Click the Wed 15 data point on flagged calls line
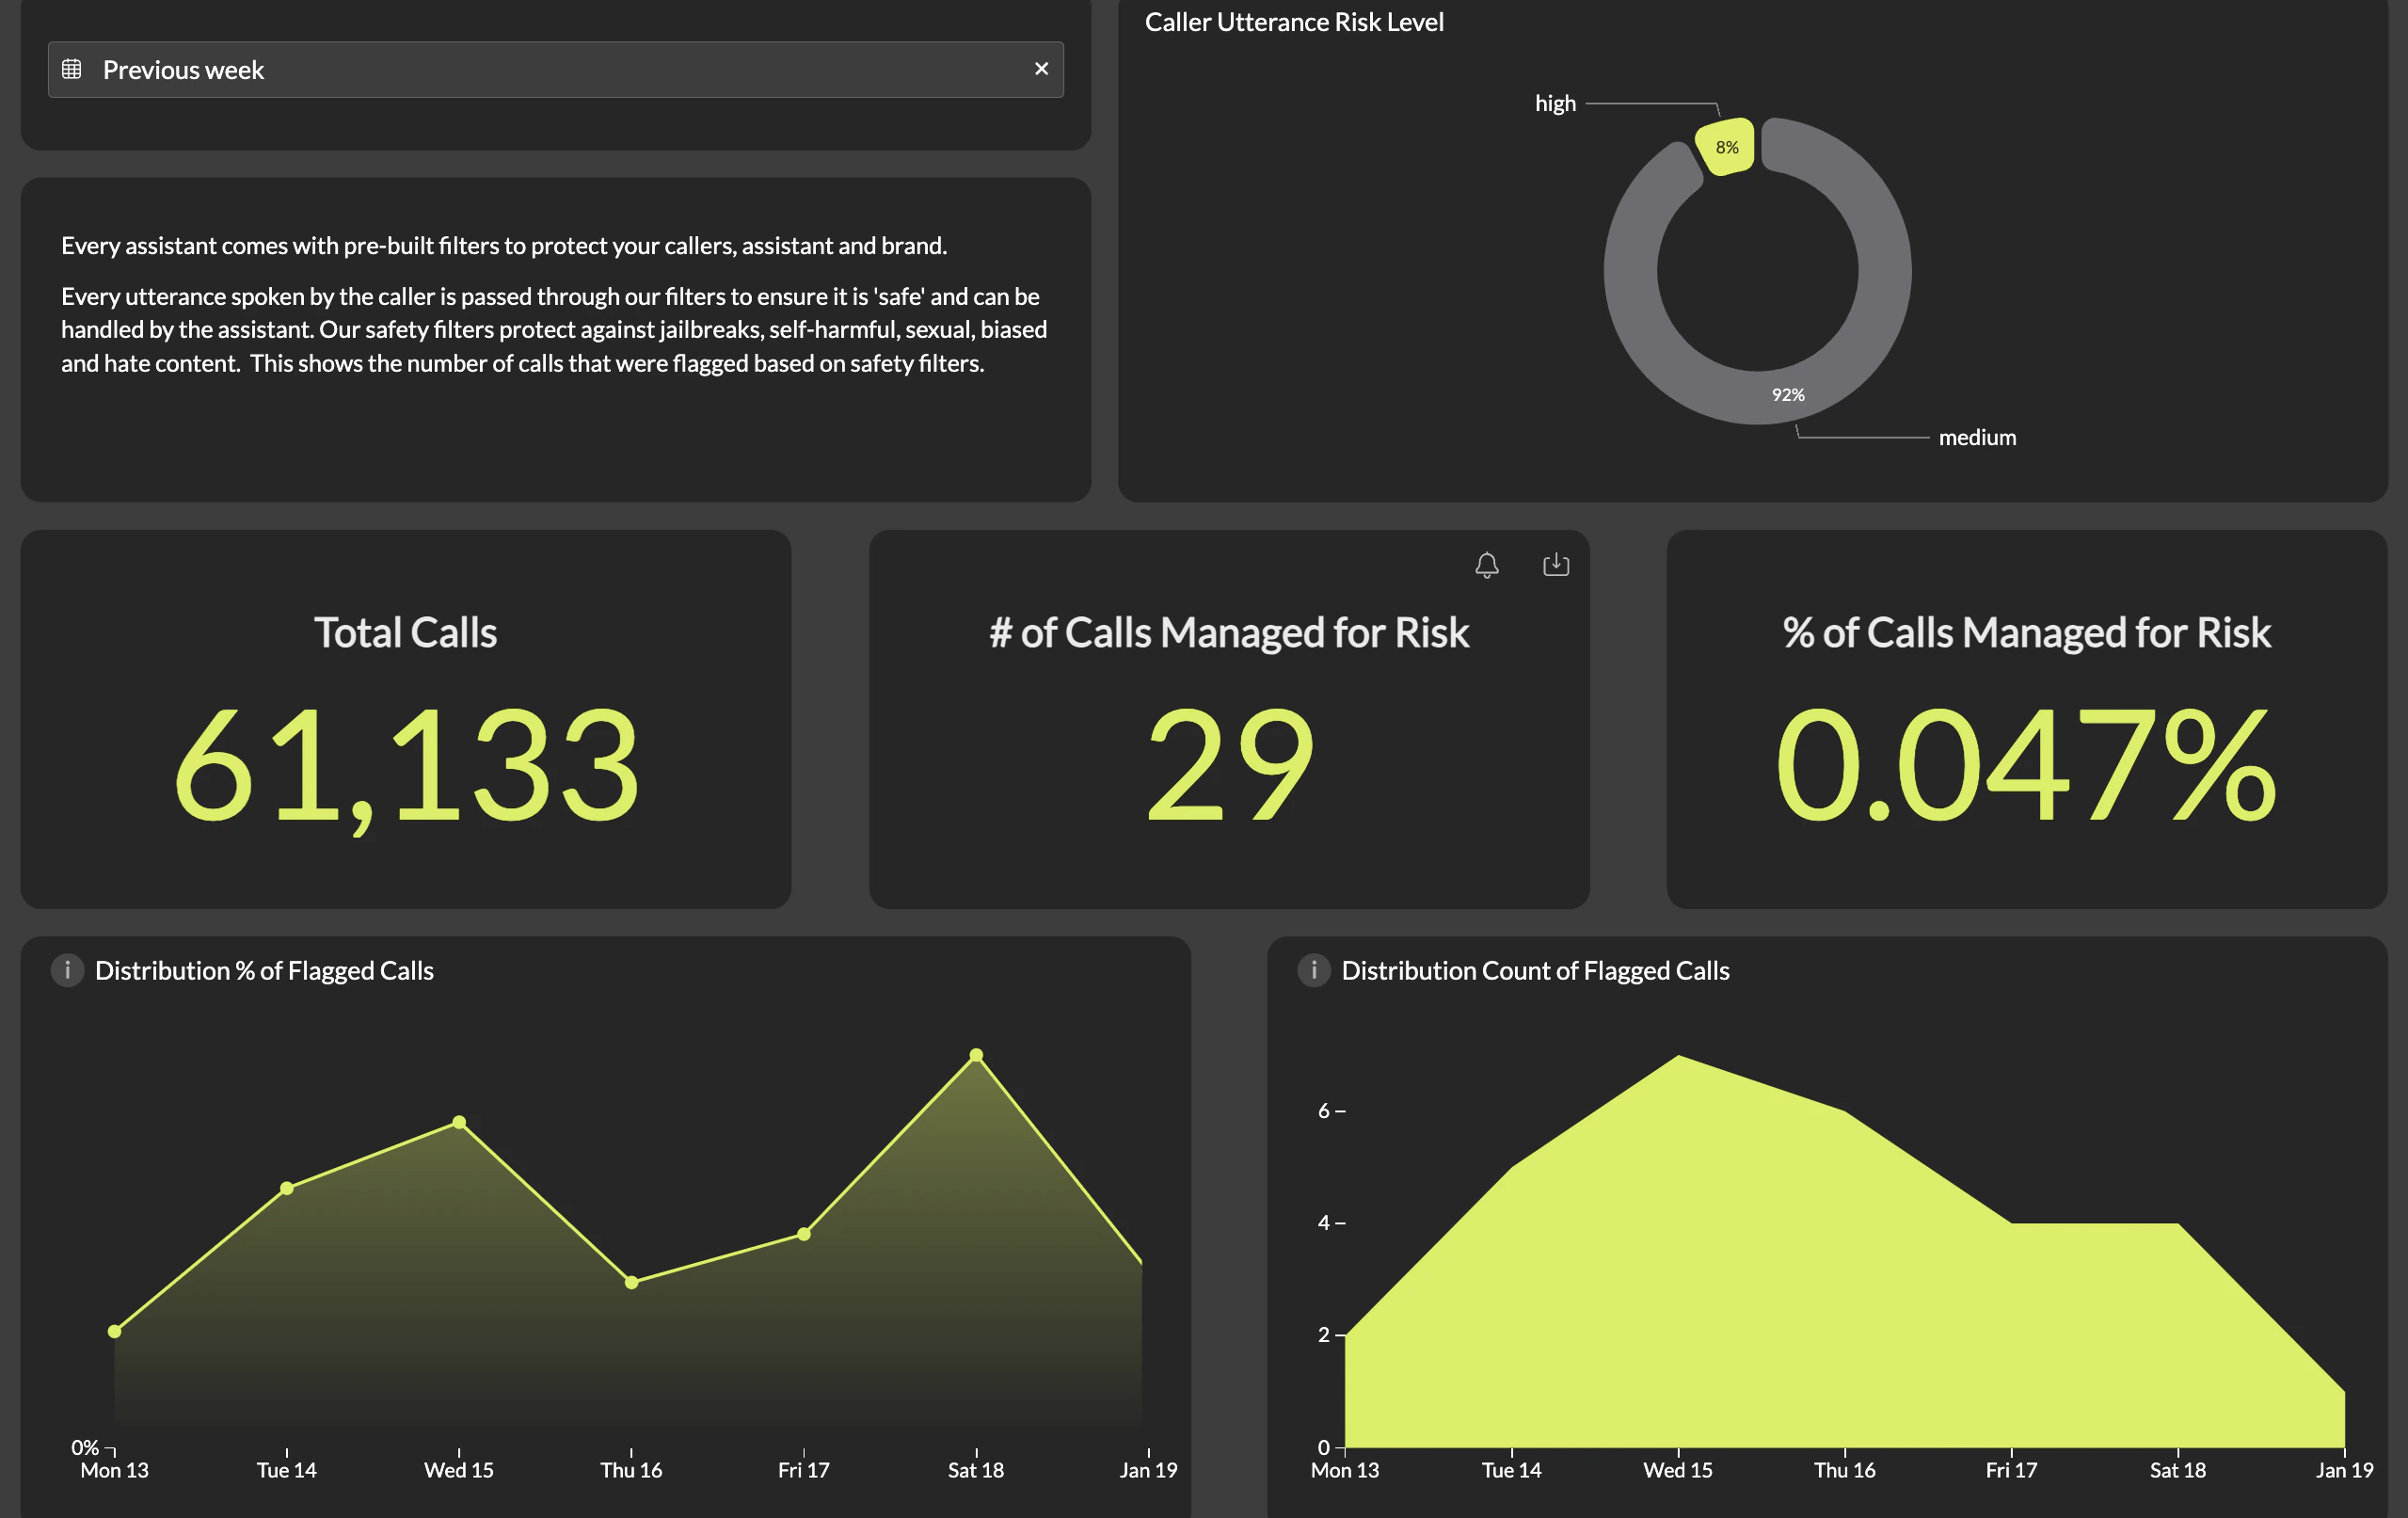Screen dimensions: 2408x1518 pyautogui.click(x=459, y=1121)
